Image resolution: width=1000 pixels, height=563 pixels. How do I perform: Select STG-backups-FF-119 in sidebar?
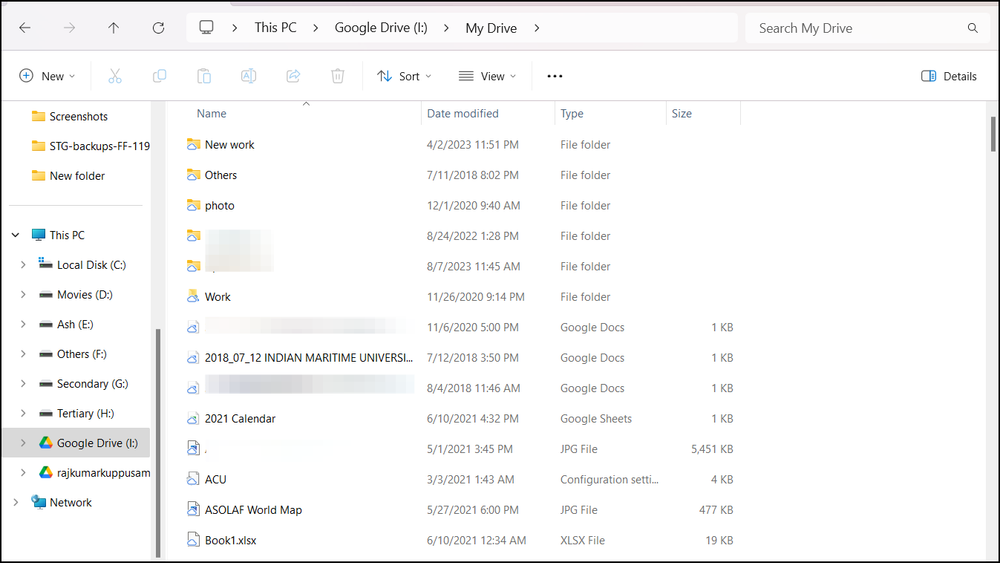(x=91, y=146)
